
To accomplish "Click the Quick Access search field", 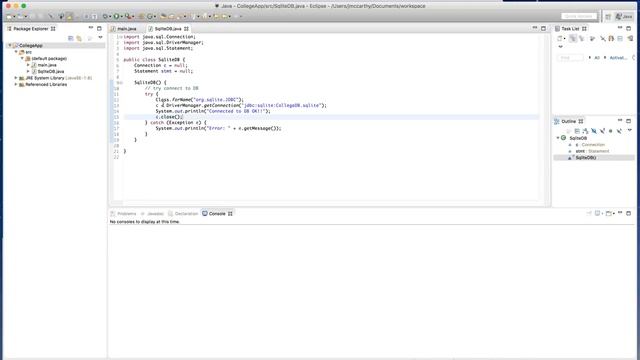I will point(579,16).
